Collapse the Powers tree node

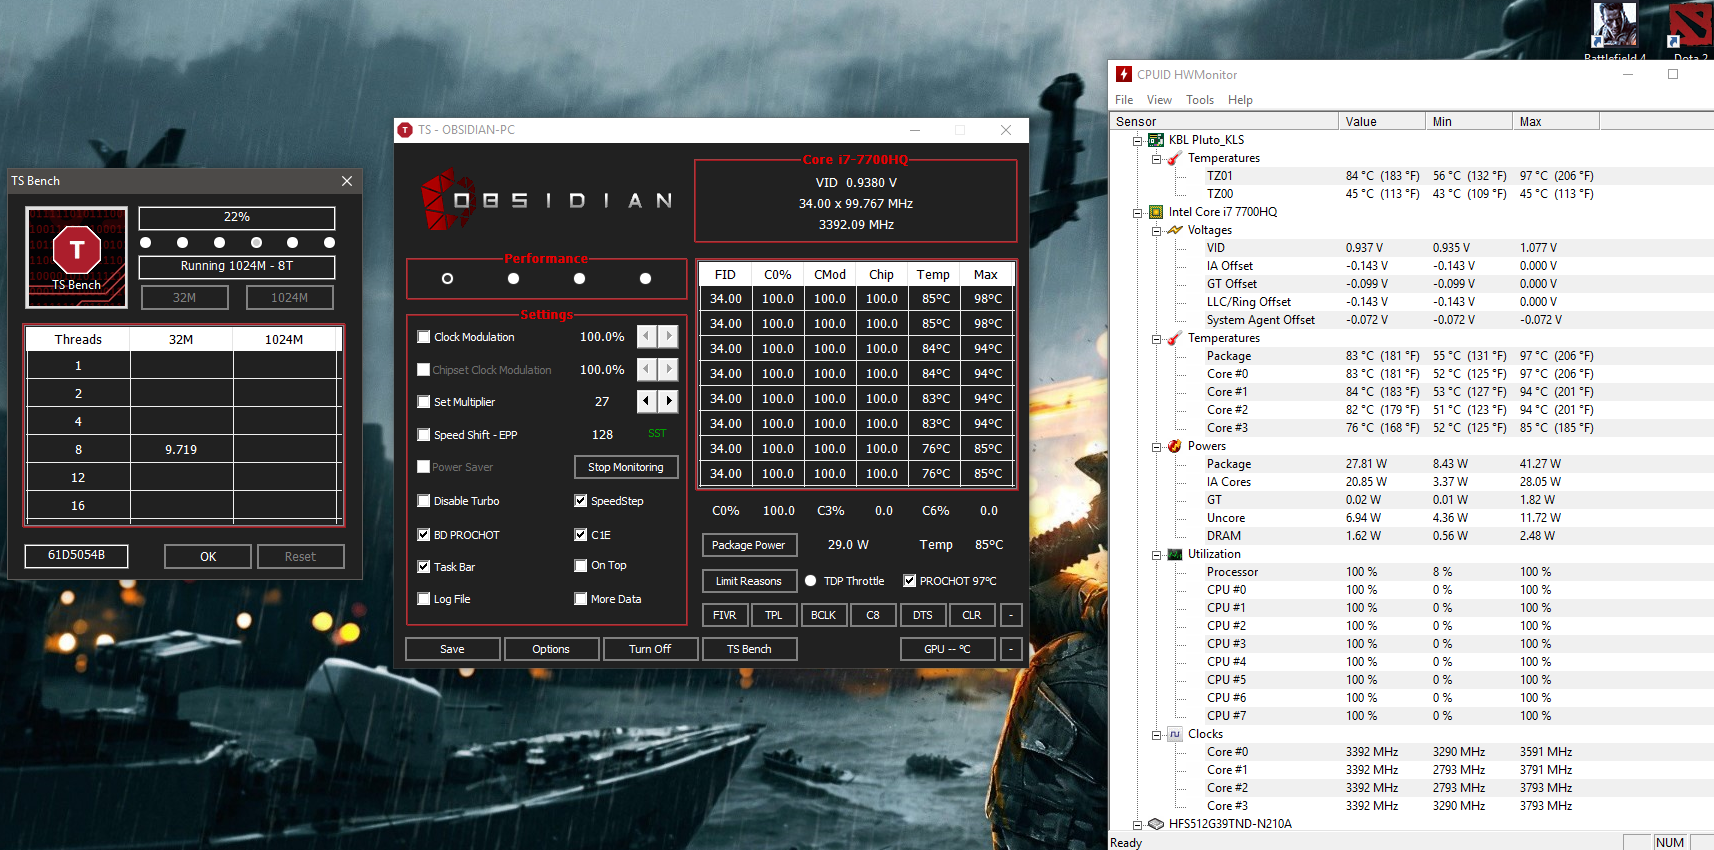(x=1156, y=446)
